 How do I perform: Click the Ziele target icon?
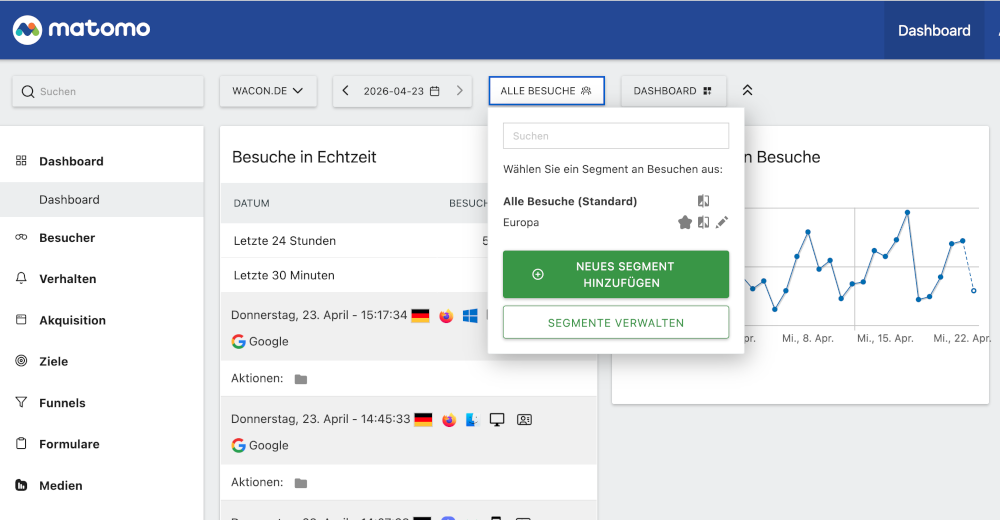coord(21,360)
